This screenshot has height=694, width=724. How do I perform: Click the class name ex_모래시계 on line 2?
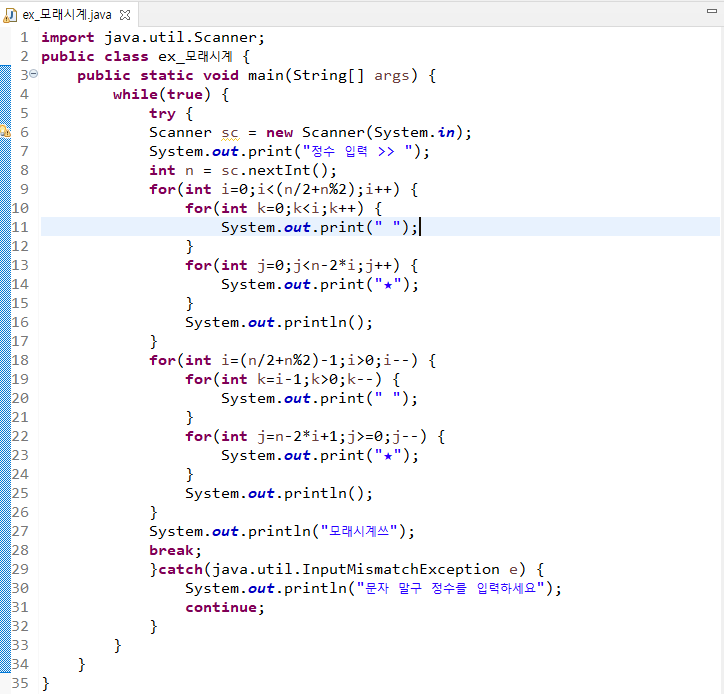pos(195,56)
